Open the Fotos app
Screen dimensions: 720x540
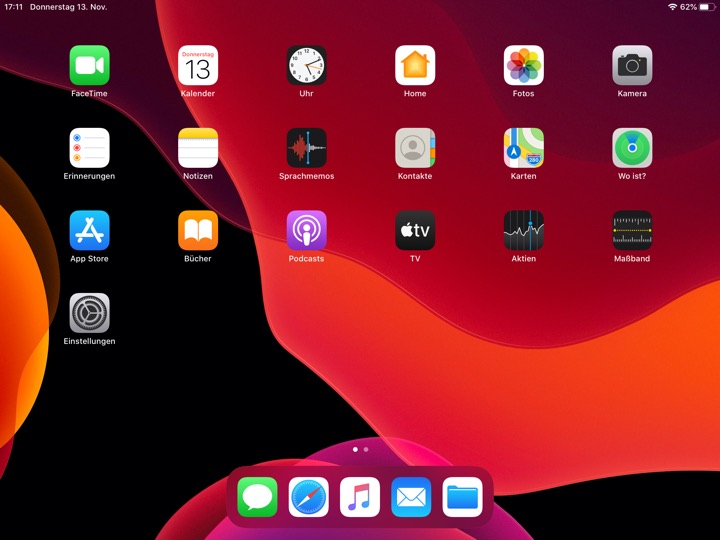pyautogui.click(x=523, y=65)
